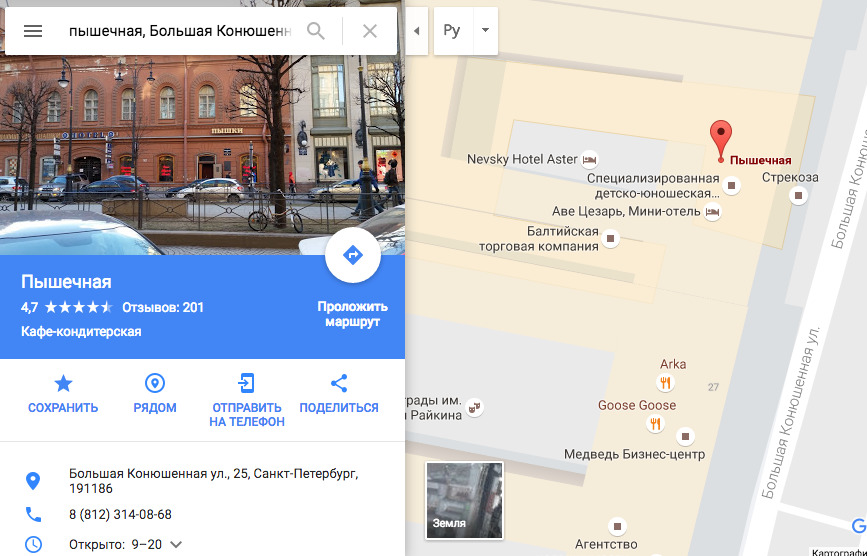867x556 pixels.
Task: Click Специализированная детско-юношеская marker icon
Action: 732,185
